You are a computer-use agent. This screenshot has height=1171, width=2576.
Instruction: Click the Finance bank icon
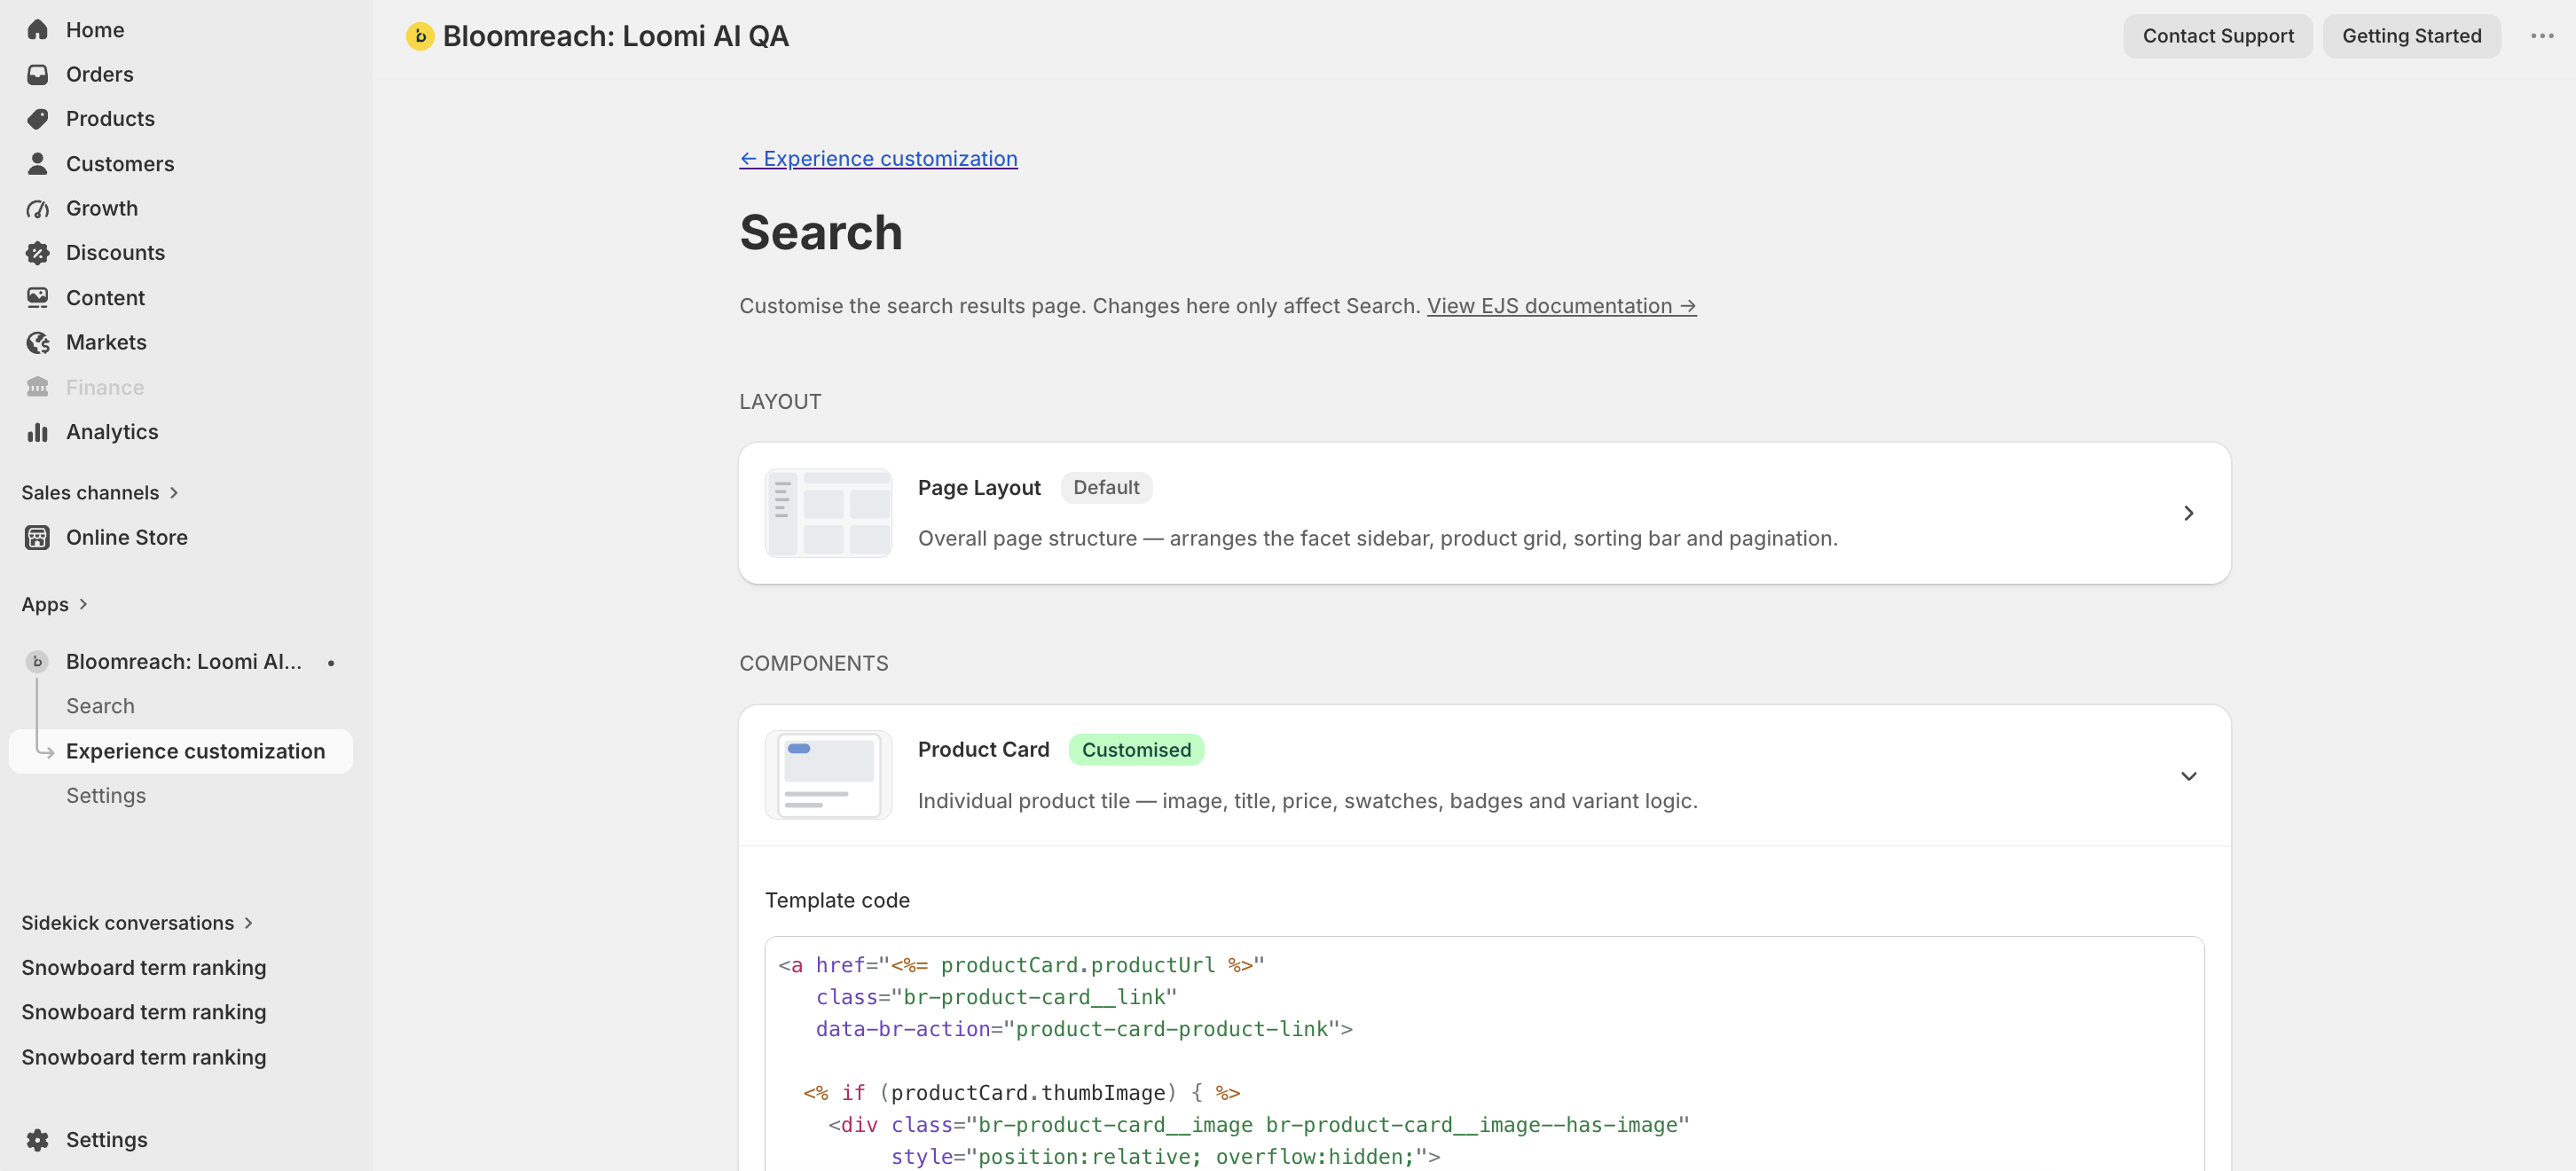point(37,387)
